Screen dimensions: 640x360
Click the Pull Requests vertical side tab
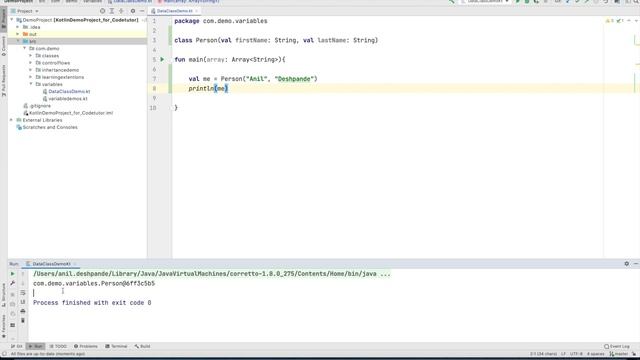tap(4, 80)
